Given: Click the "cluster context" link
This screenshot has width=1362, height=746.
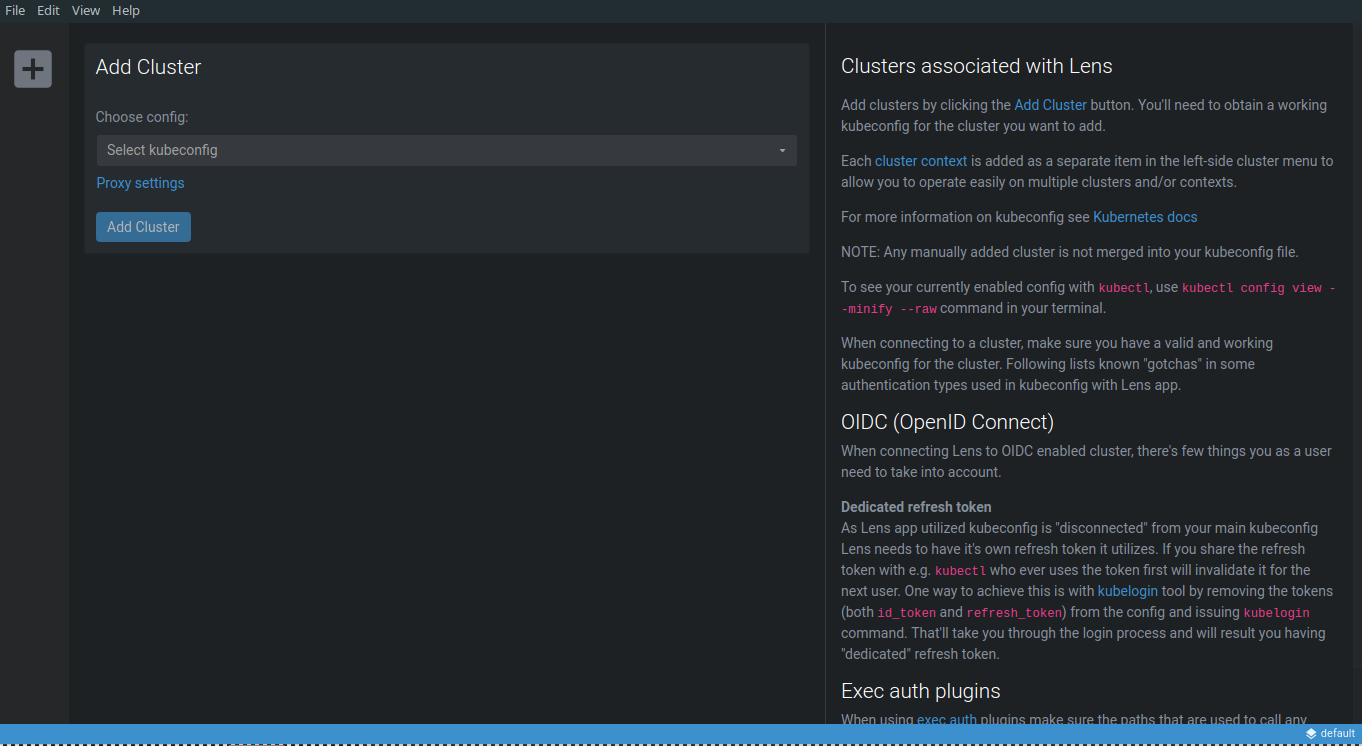Looking at the screenshot, I should 920,160.
